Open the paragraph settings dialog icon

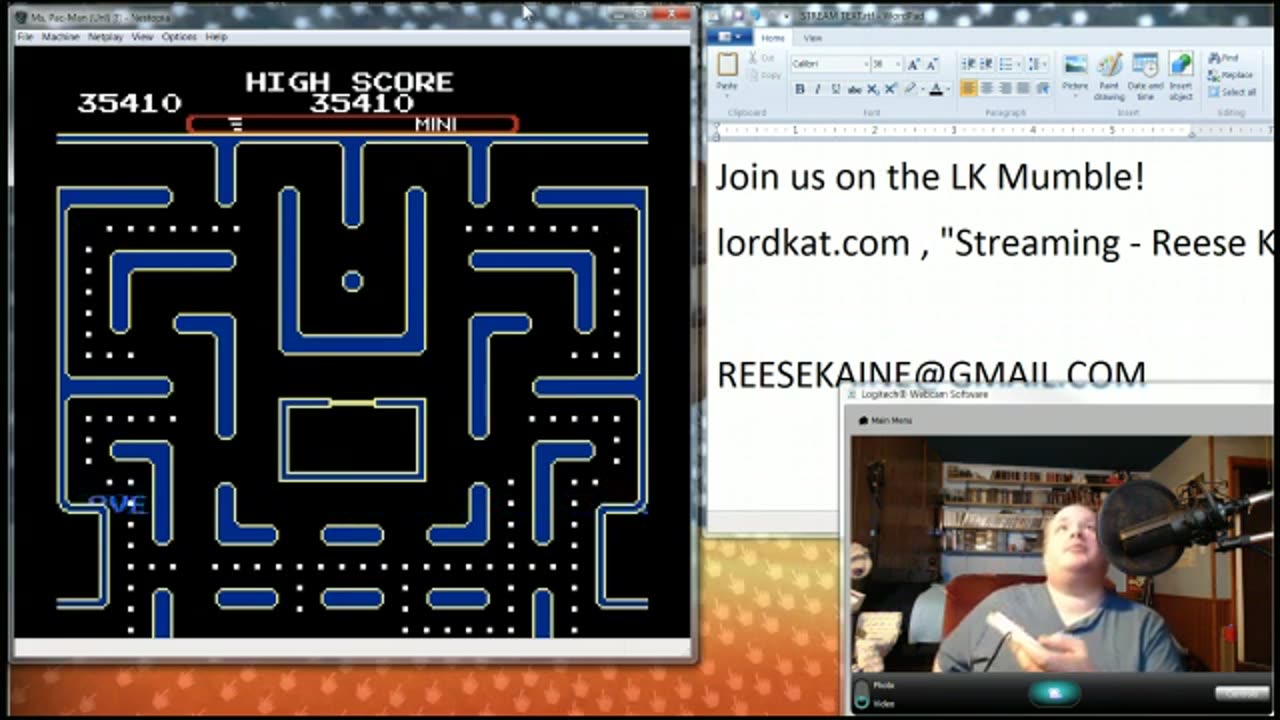1043,89
